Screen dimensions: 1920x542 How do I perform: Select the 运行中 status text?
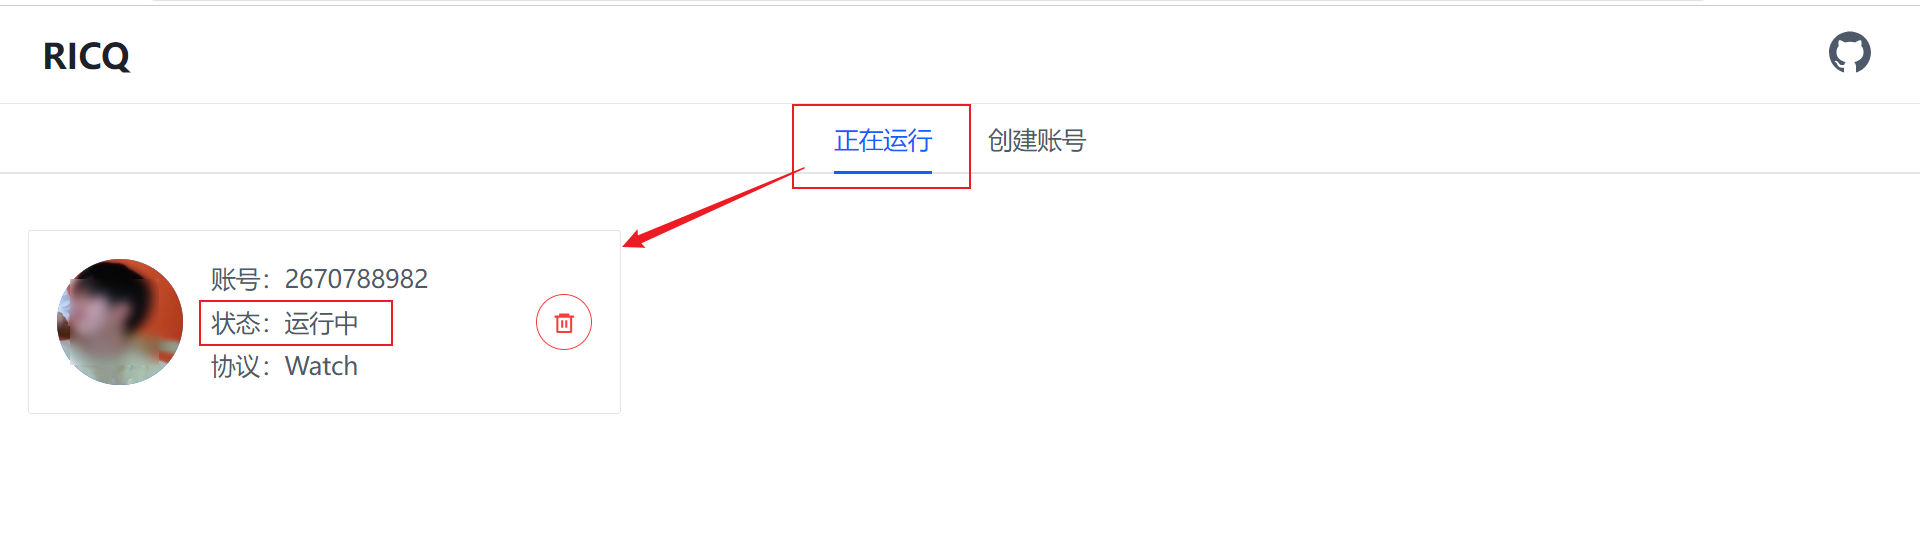[x=321, y=323]
